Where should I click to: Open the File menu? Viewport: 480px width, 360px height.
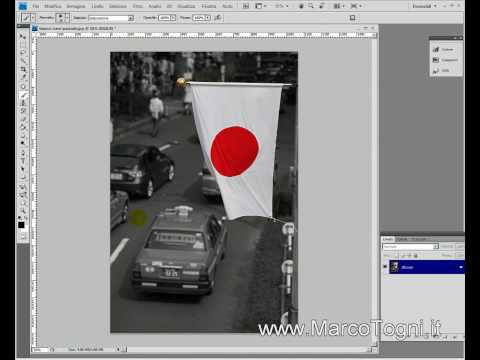point(36,6)
